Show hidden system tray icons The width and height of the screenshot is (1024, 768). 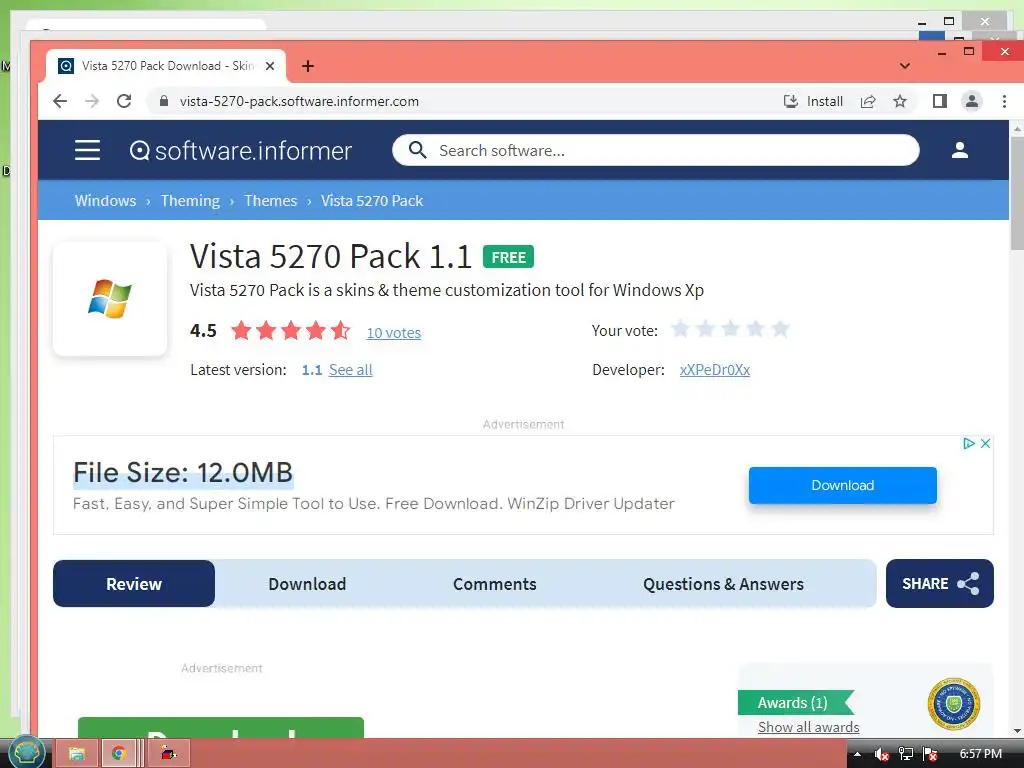[x=857, y=754]
